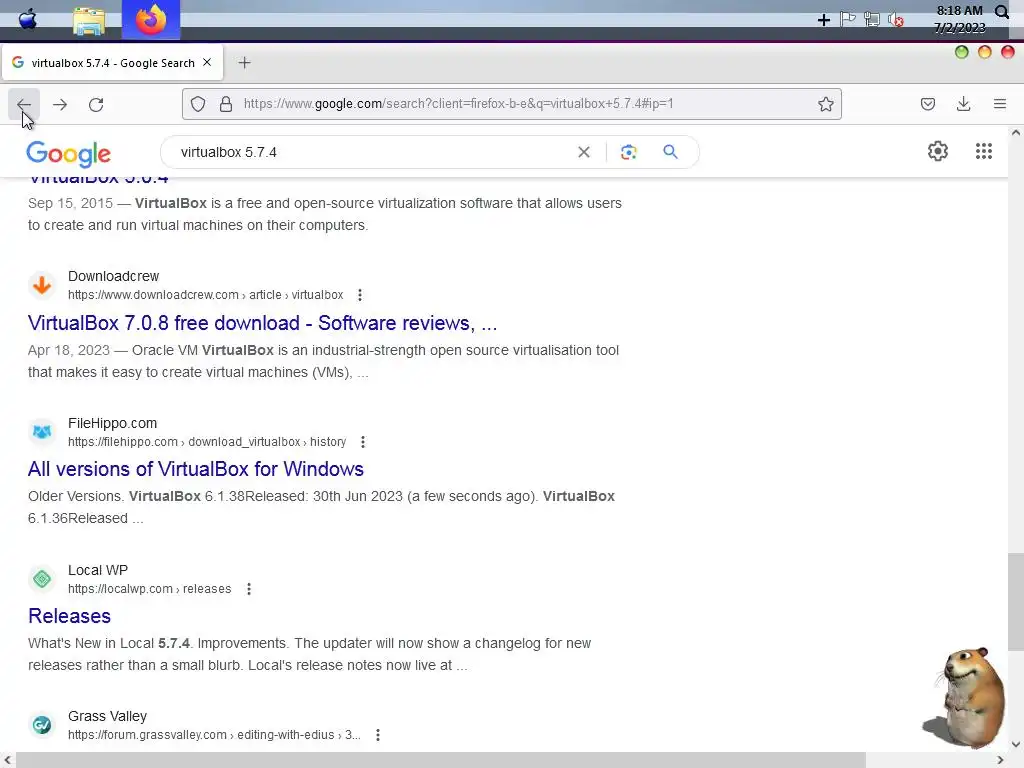Image resolution: width=1024 pixels, height=768 pixels.
Task: Click the vertical scrollbar thumb
Action: click(1016, 601)
